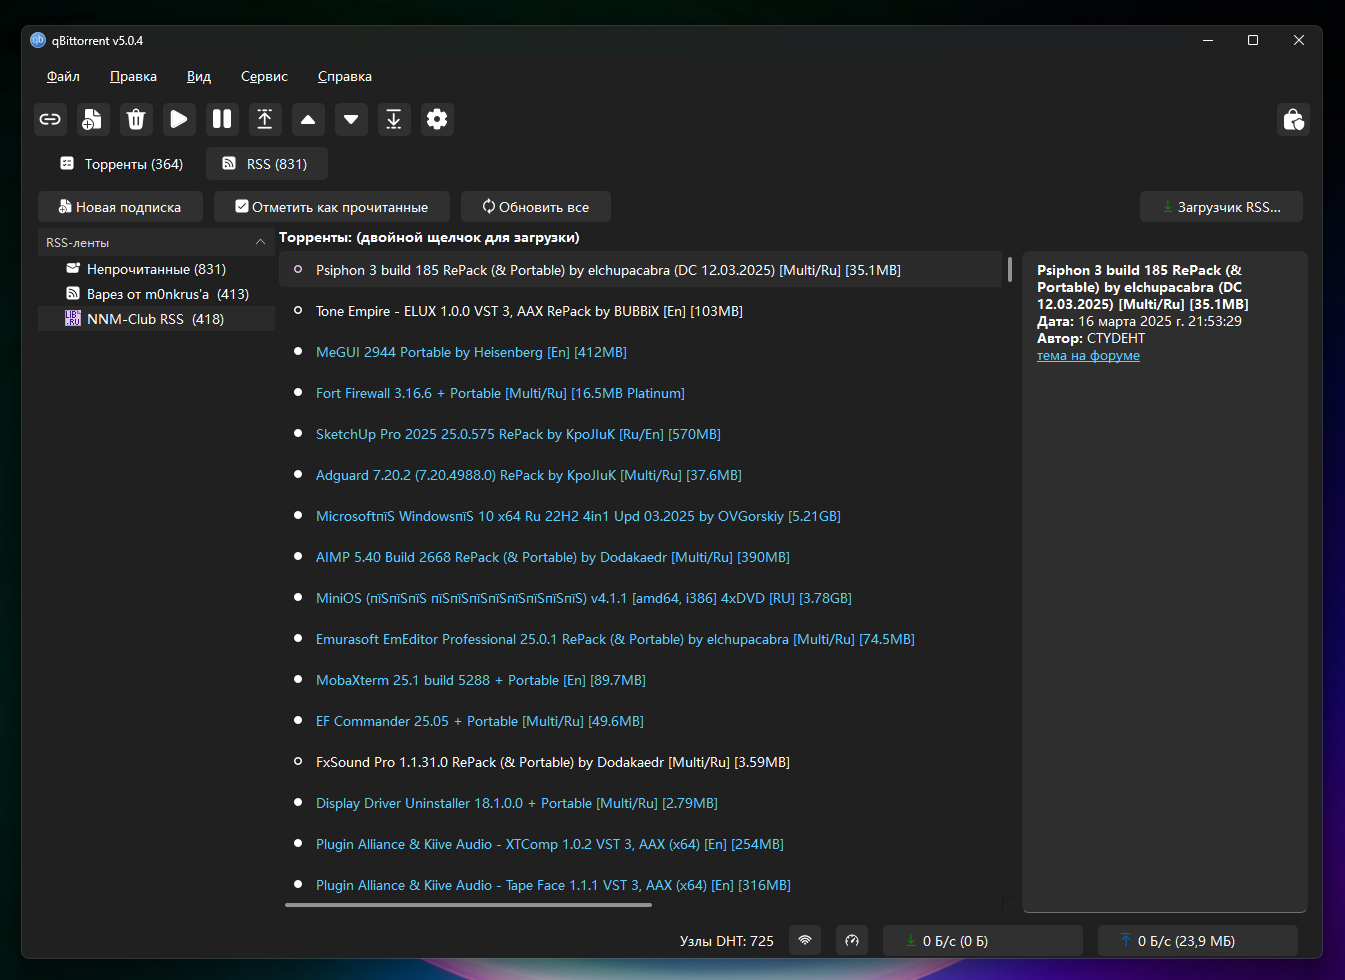Click the upload speed indicator 0 Б/с (23,9 МБ)
The width and height of the screenshot is (1345, 980).
click(1198, 940)
